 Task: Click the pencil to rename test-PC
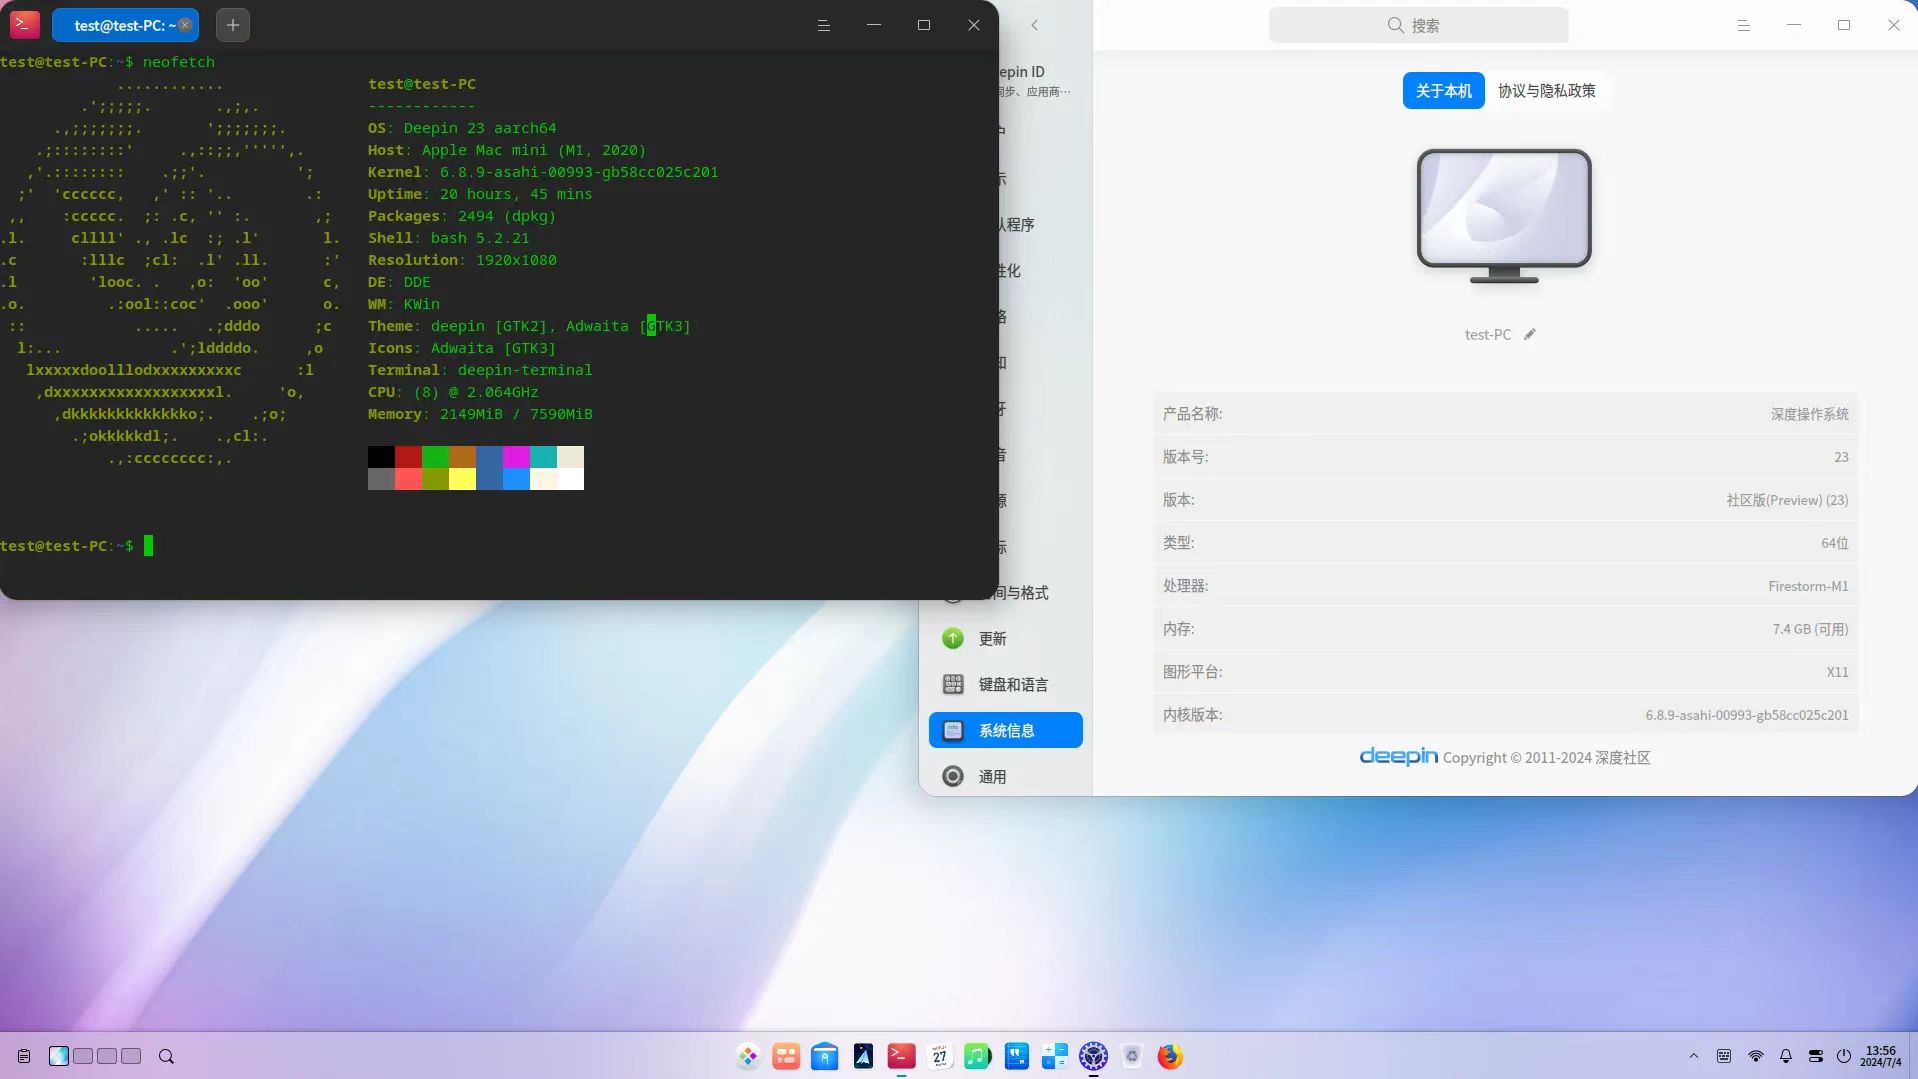tap(1529, 334)
